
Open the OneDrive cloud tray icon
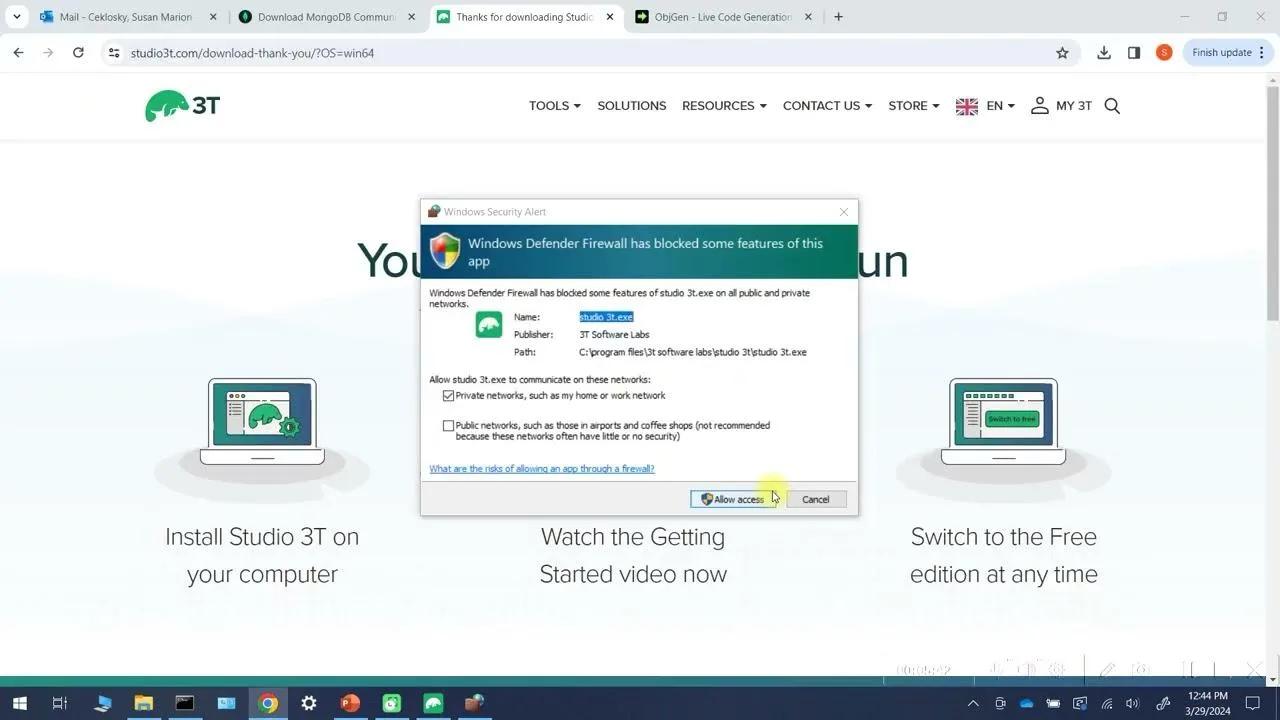[x=1026, y=703]
